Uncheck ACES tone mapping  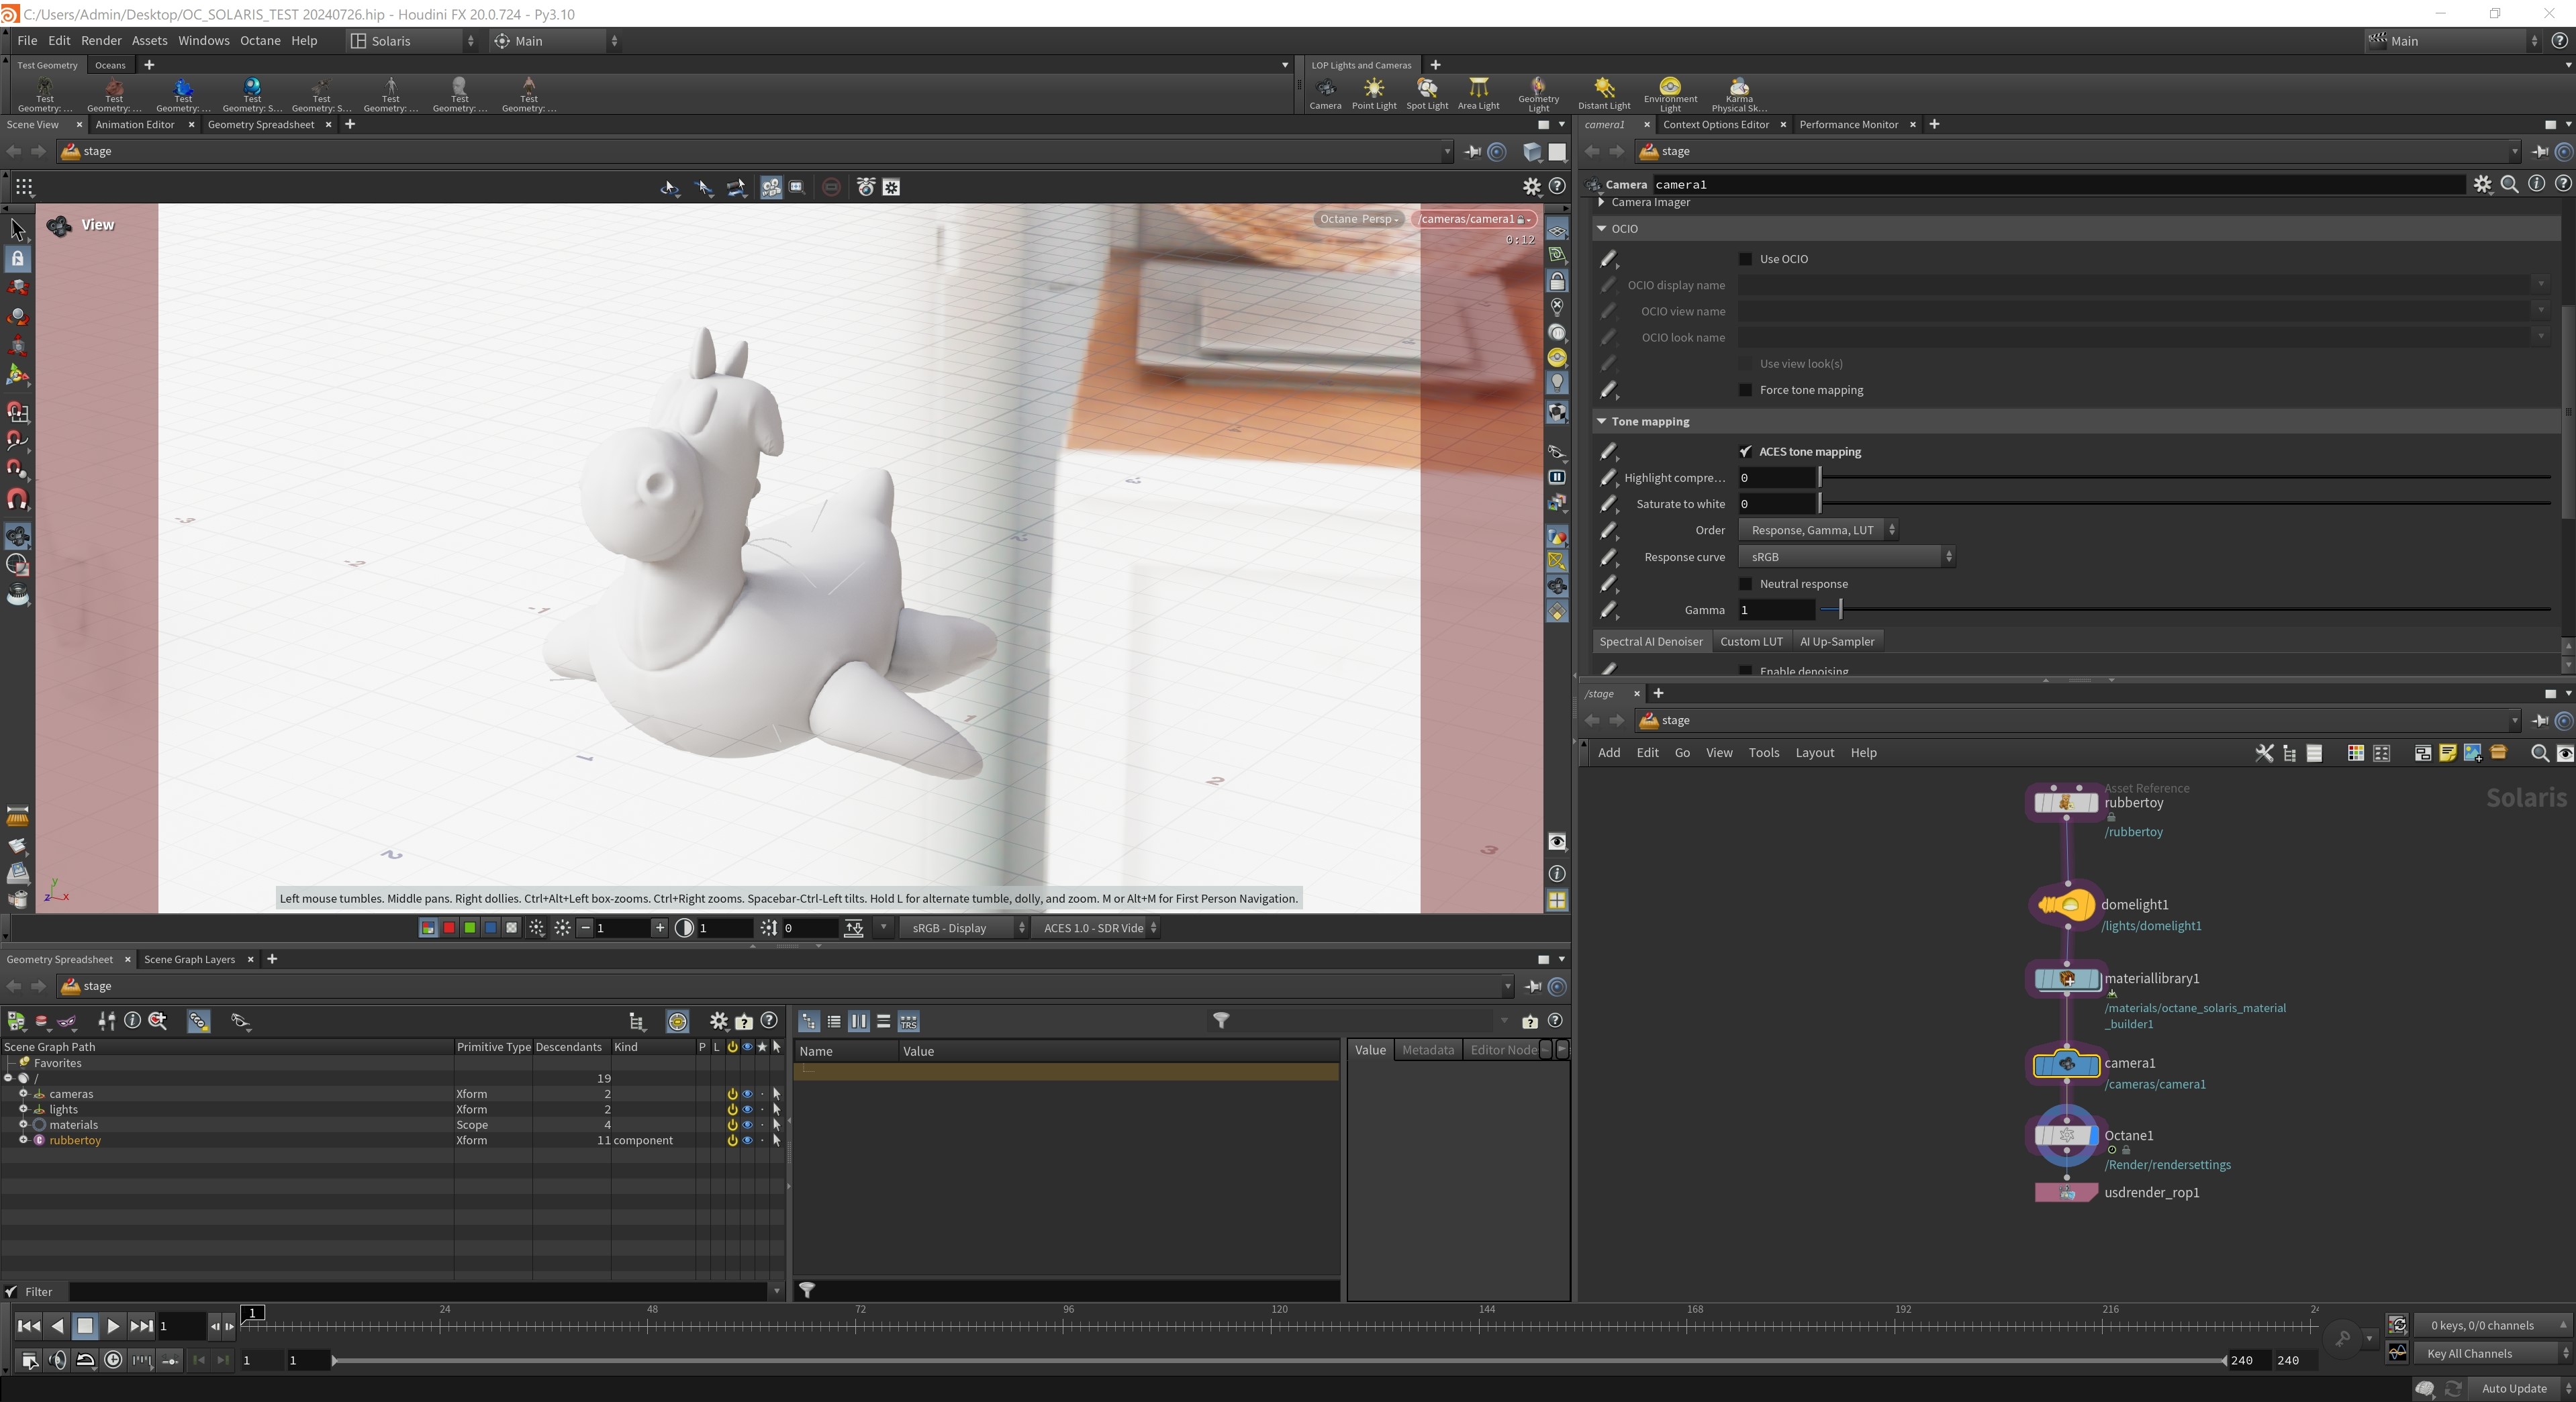(x=1746, y=452)
